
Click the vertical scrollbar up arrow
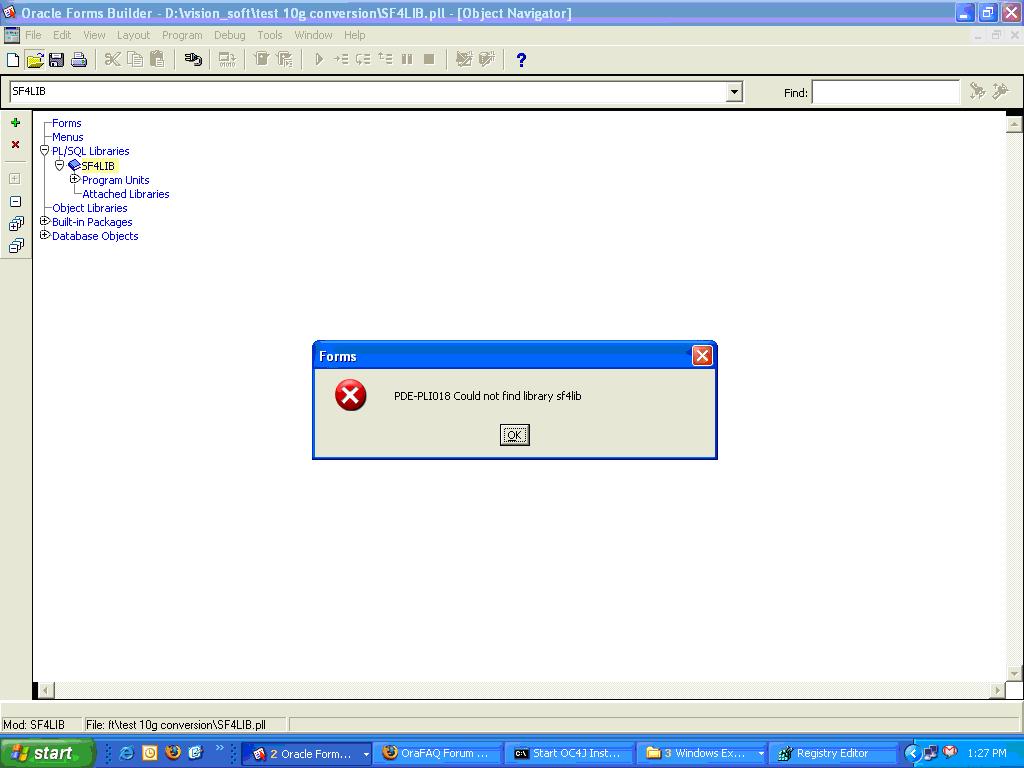[1014, 123]
